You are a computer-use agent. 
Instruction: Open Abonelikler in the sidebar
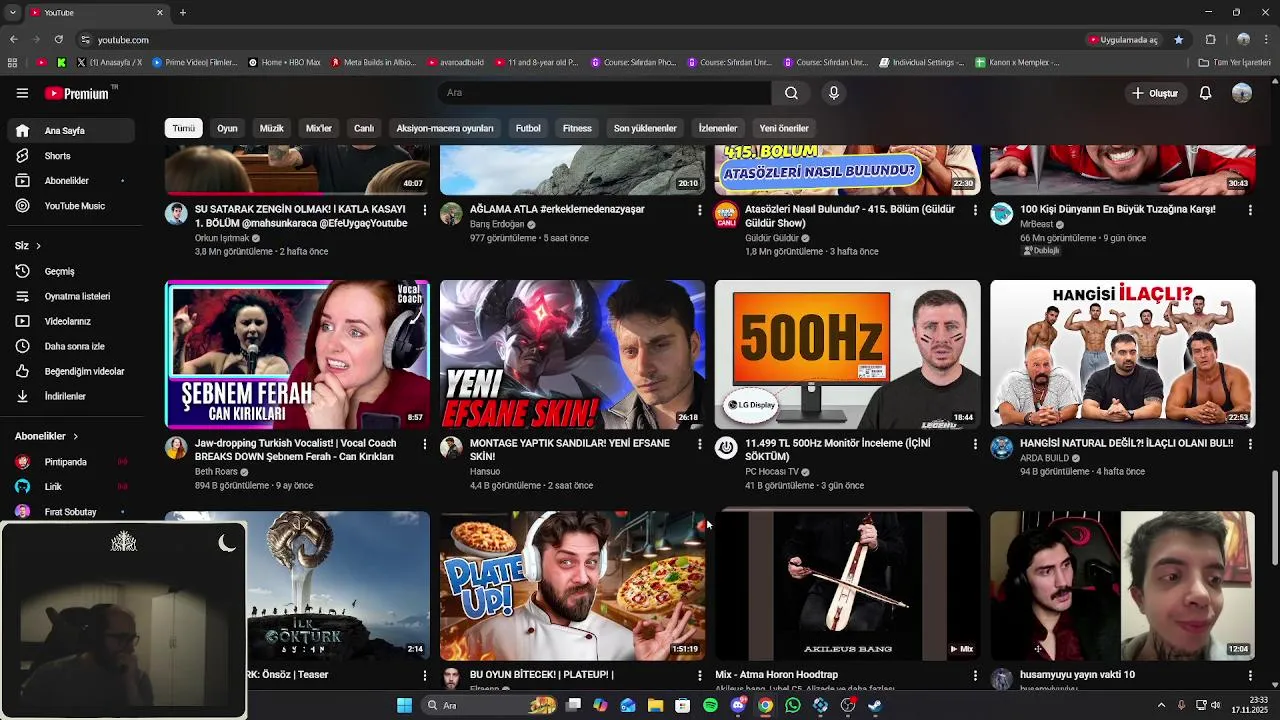point(70,181)
